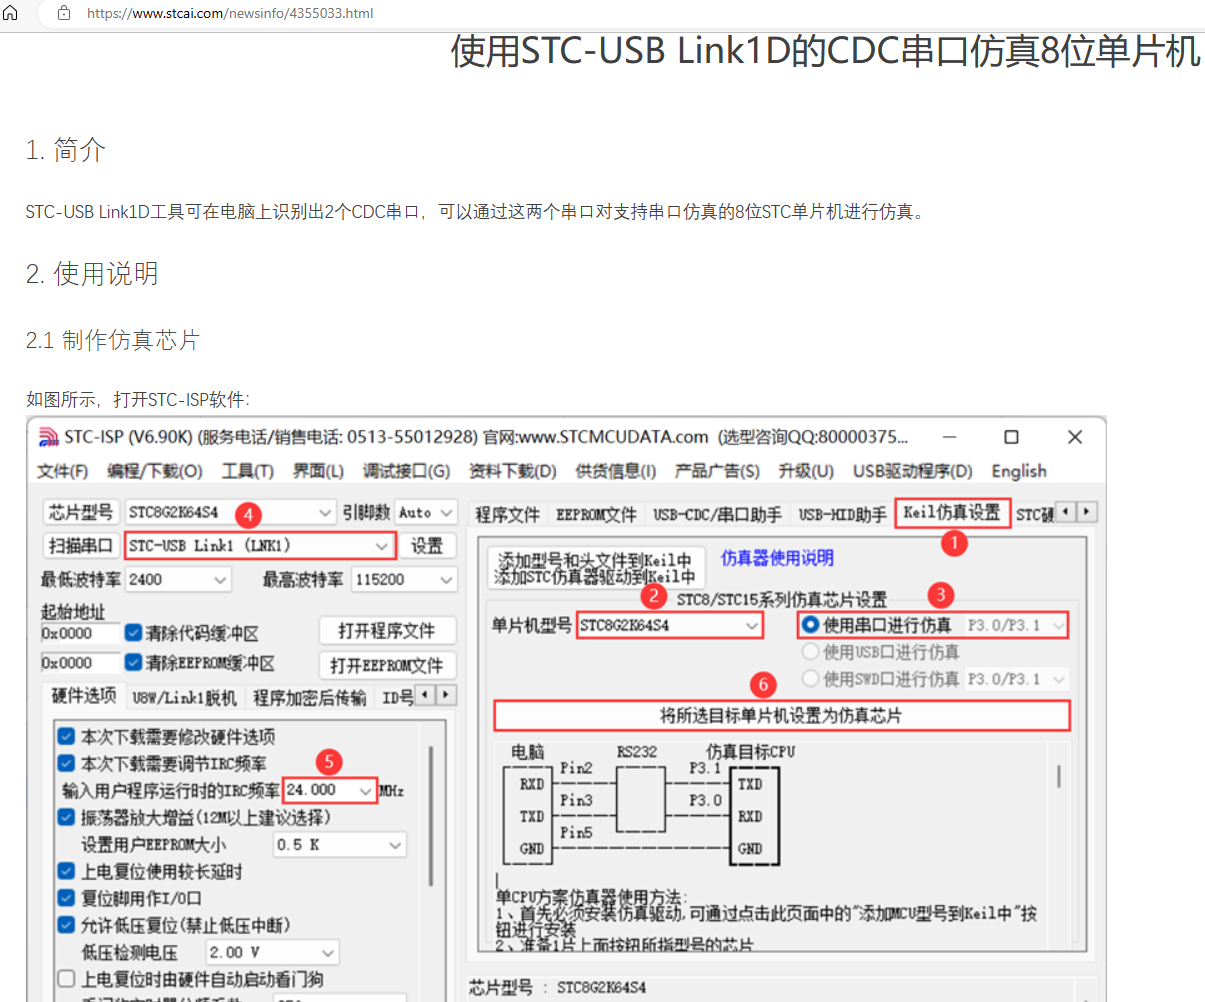Viewport: 1205px width, 1002px height.
Task: Open the 仿真器使用说明 link
Action: (x=777, y=558)
